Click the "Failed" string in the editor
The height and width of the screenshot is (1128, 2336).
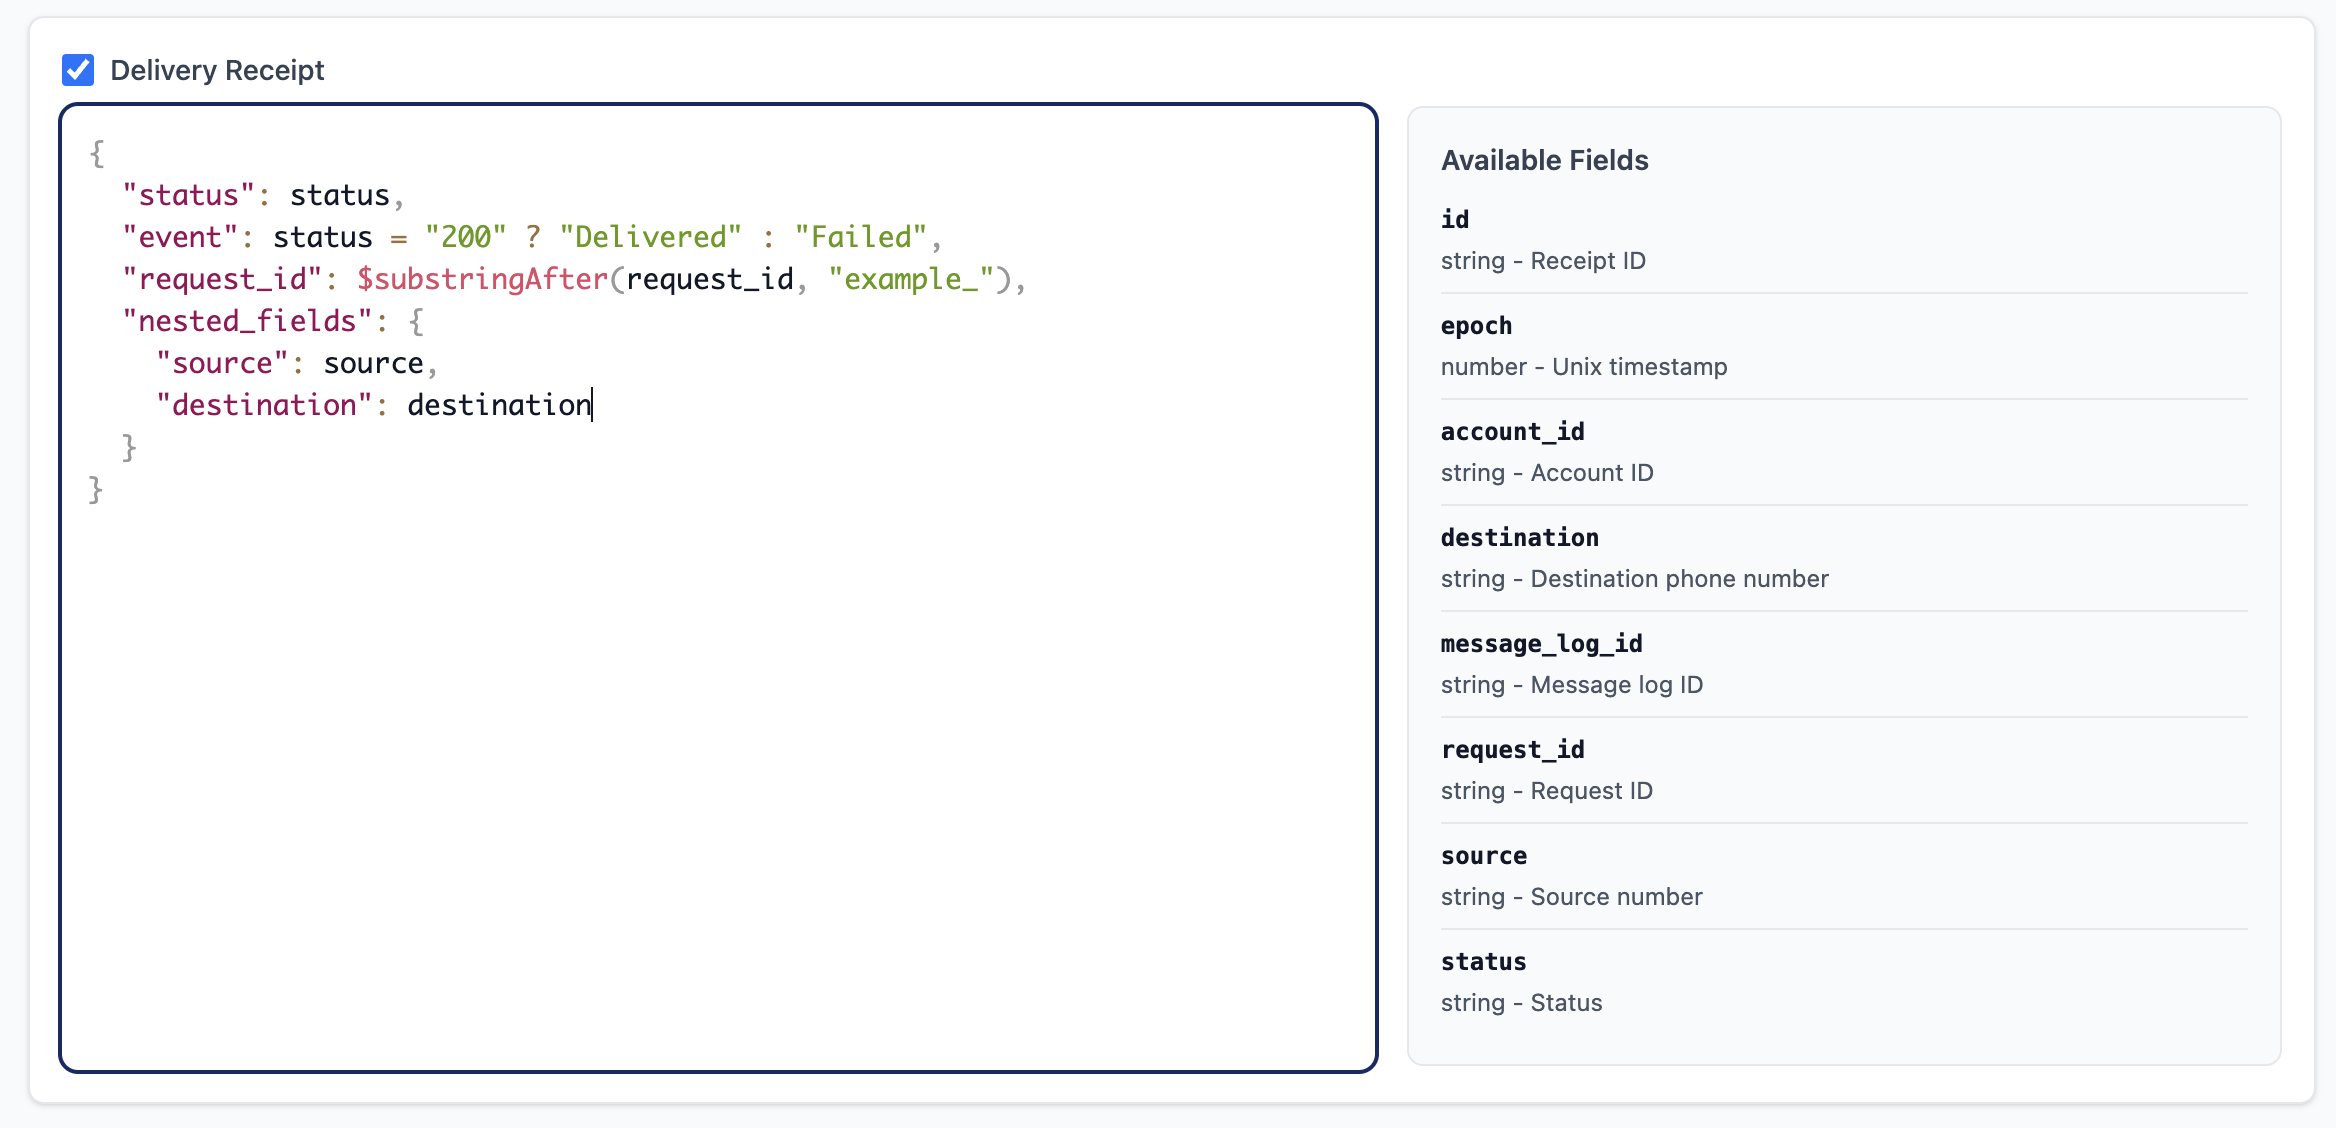click(860, 237)
